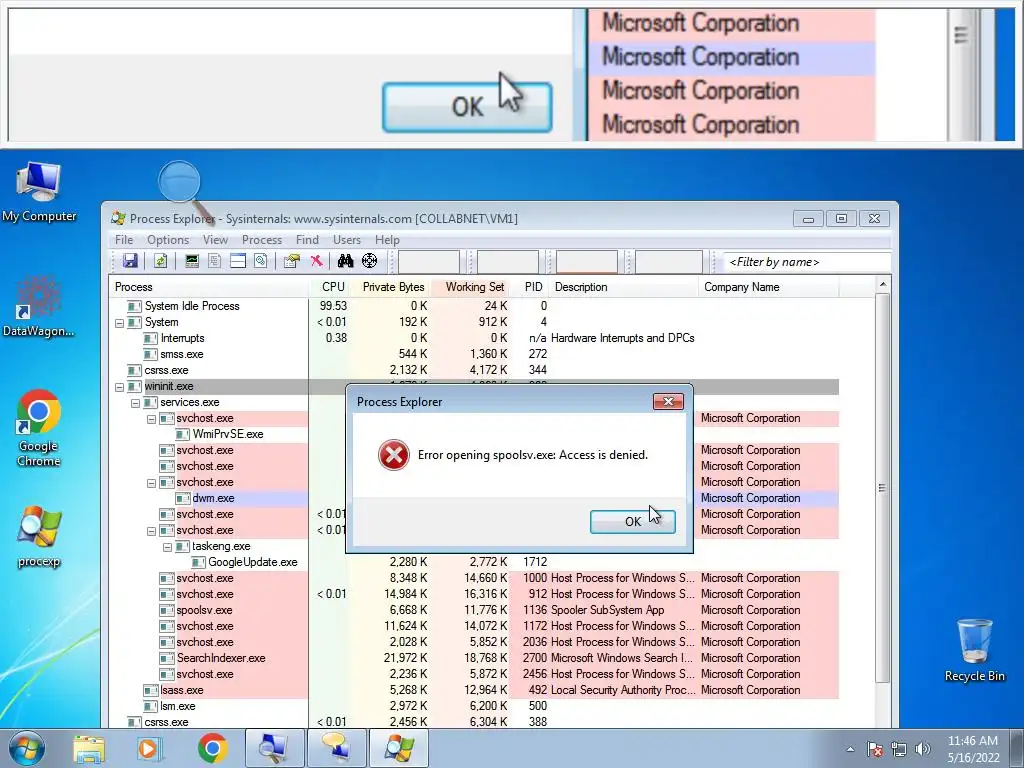Sort by the PID column header
This screenshot has width=1024, height=768.
[530, 287]
